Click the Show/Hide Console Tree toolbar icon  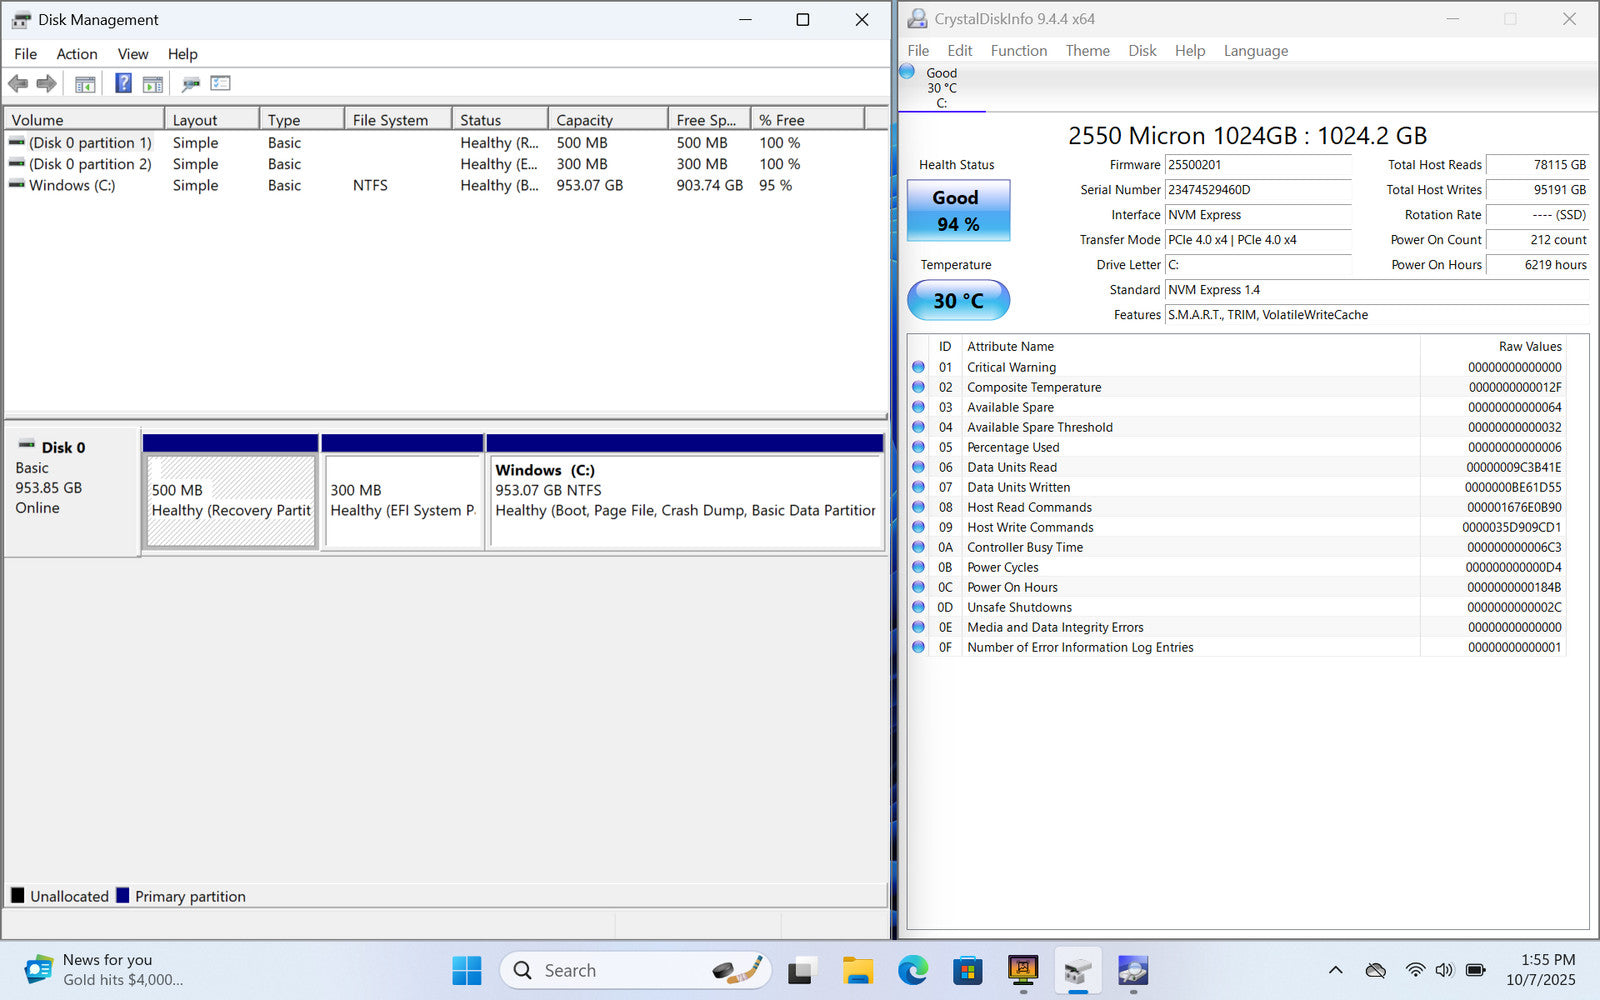(85, 84)
